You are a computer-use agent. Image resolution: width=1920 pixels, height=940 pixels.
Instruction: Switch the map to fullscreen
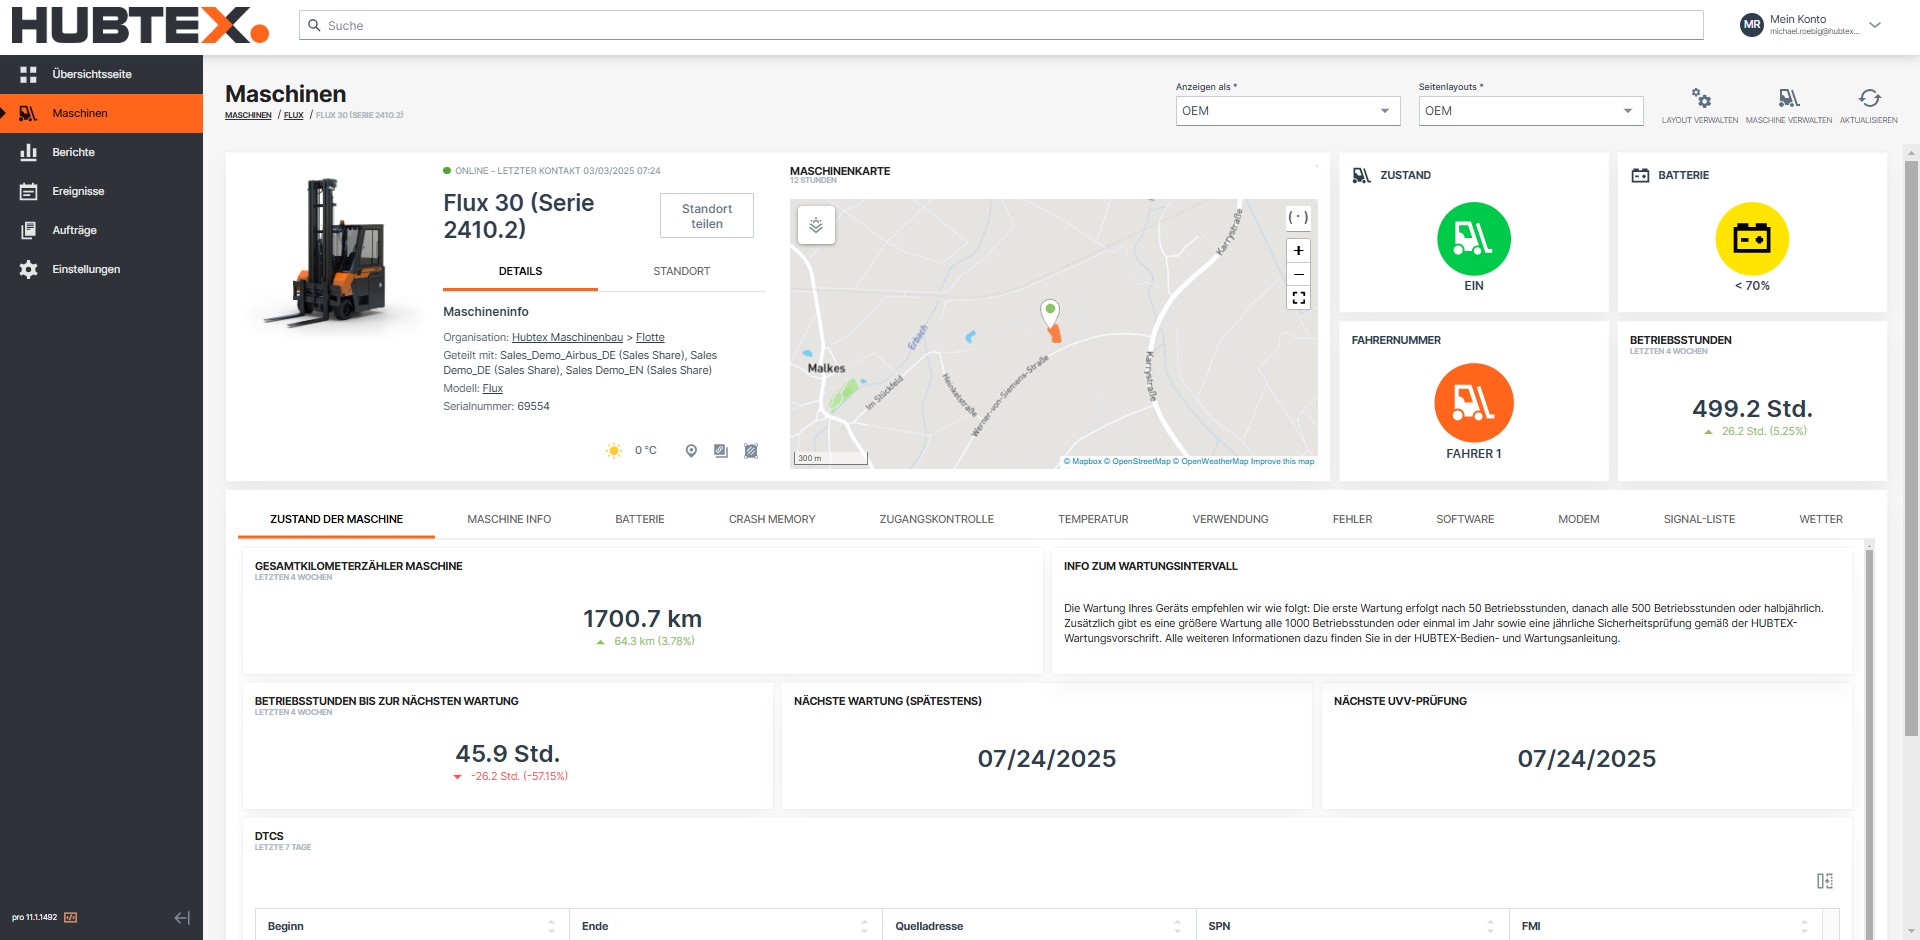tap(1298, 298)
